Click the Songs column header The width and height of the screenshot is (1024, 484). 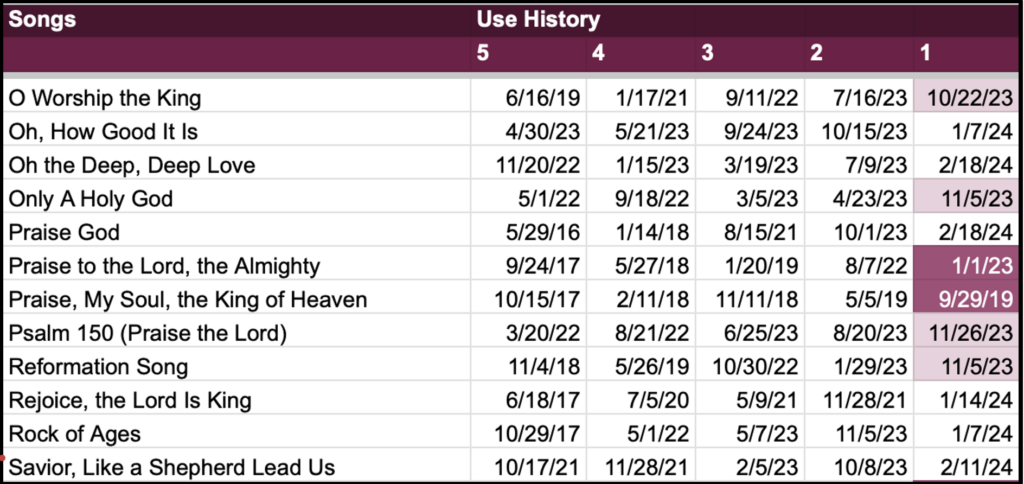click(x=42, y=18)
